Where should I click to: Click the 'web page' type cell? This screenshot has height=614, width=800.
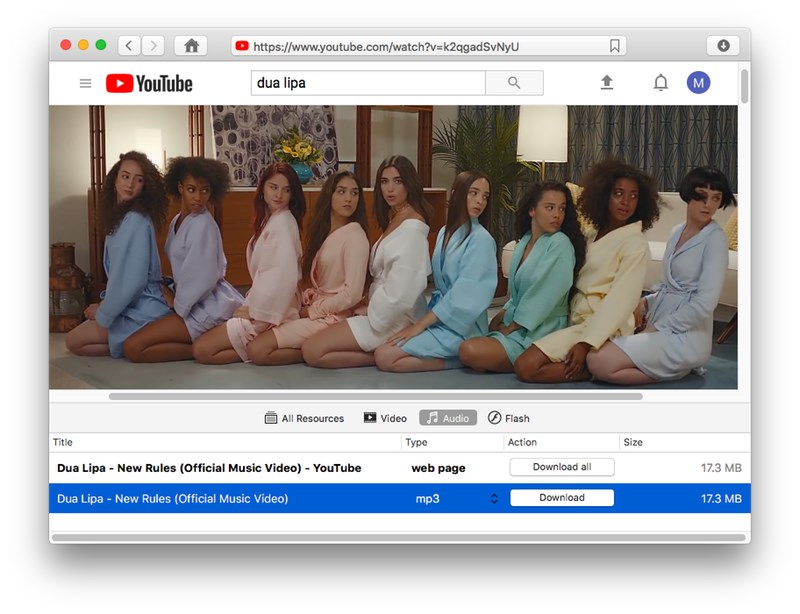pos(438,468)
